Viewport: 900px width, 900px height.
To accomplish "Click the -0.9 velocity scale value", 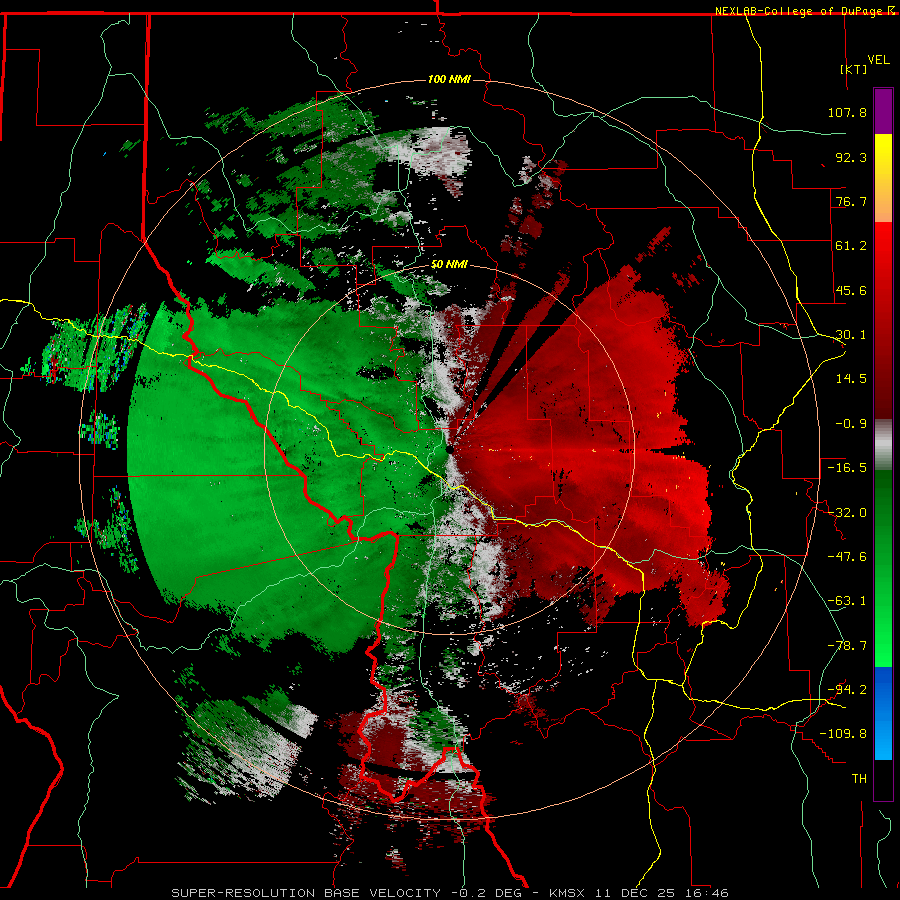I will coord(851,424).
